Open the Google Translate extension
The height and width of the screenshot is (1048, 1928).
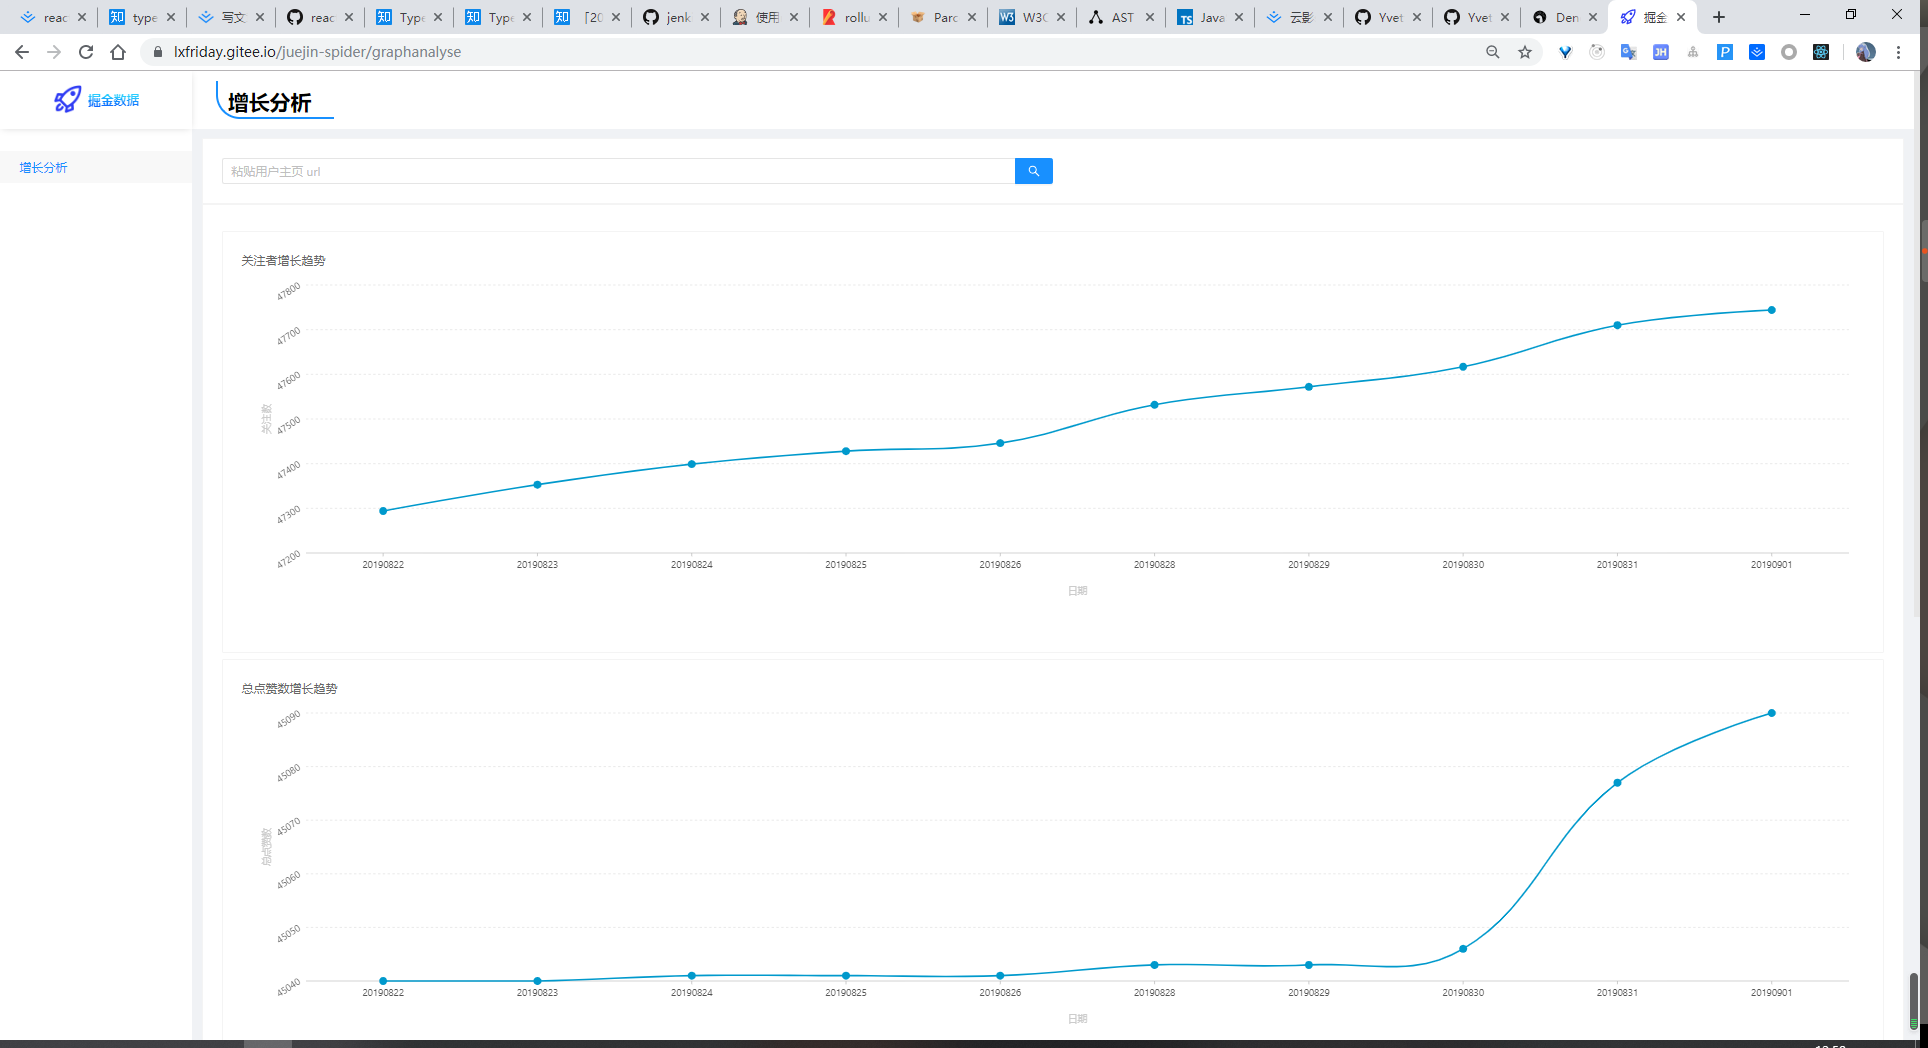click(1629, 52)
